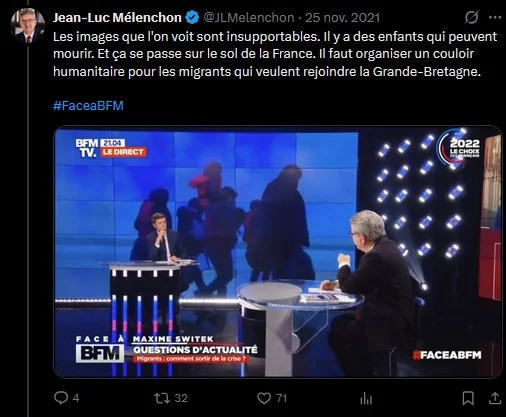Share the tweet via upload icon
The height and width of the screenshot is (417, 506).
(495, 398)
